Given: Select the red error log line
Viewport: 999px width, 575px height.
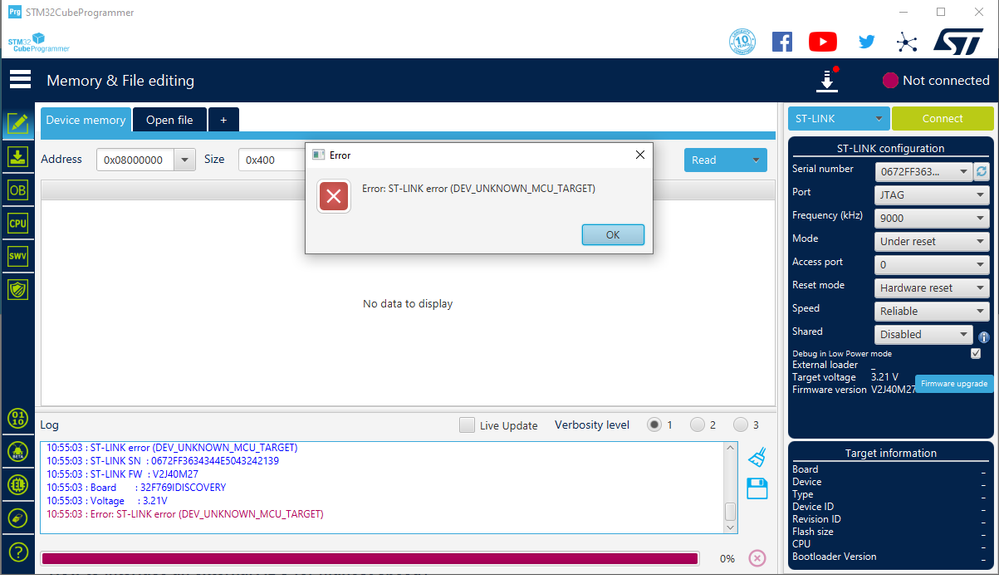Looking at the screenshot, I should pyautogui.click(x=185, y=514).
